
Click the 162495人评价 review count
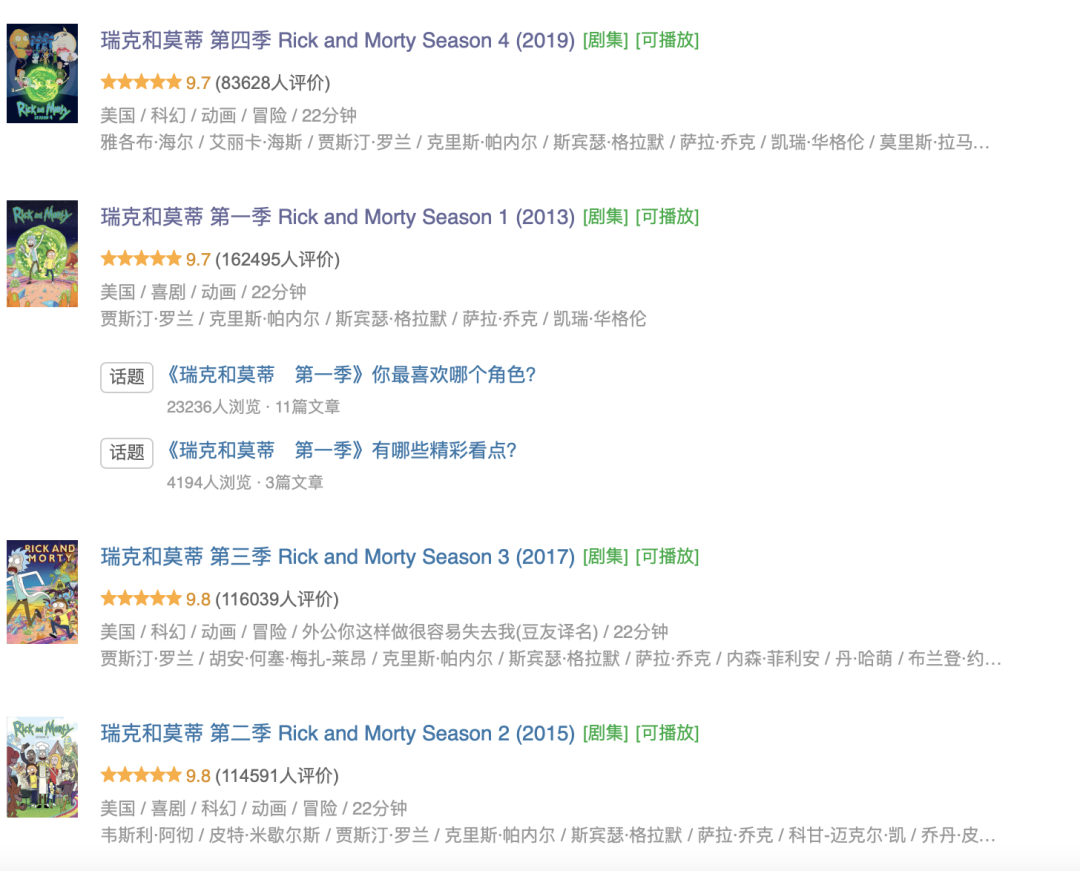(x=277, y=260)
